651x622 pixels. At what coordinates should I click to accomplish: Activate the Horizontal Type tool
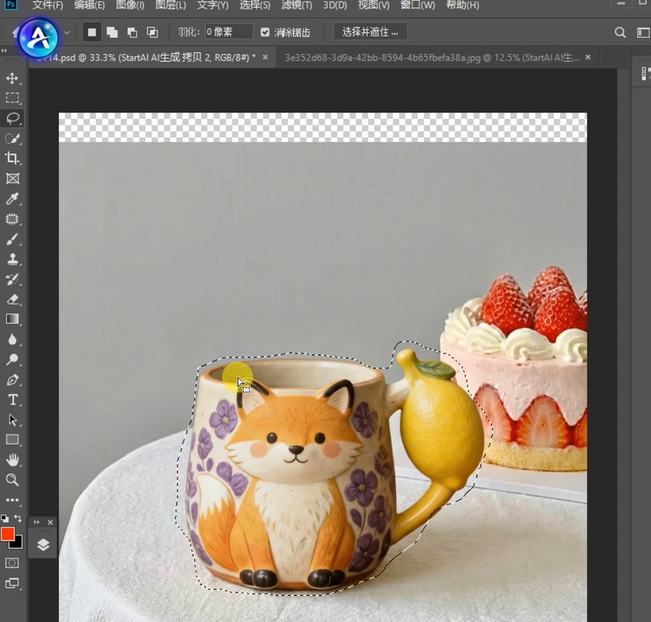[13, 400]
